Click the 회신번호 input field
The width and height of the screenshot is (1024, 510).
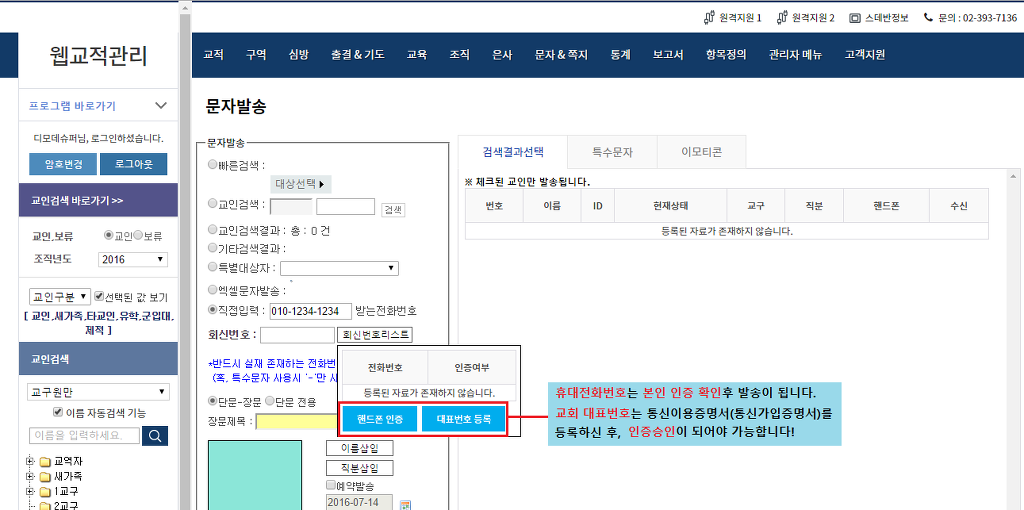[x=297, y=335]
